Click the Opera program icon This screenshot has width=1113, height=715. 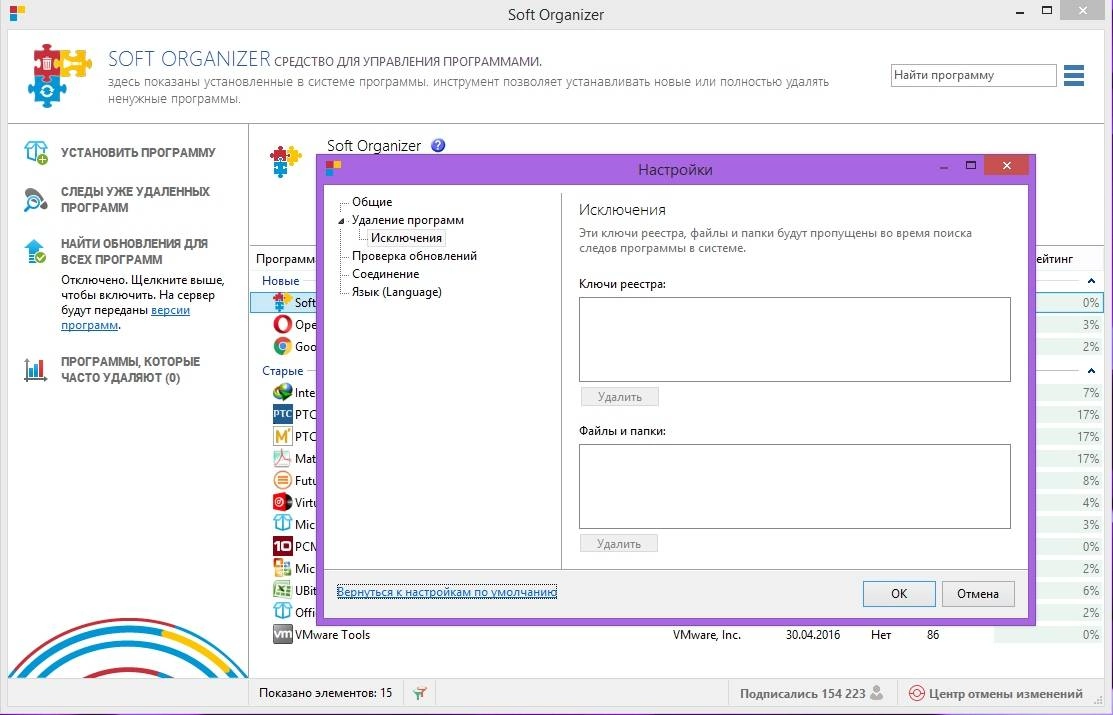coord(283,324)
